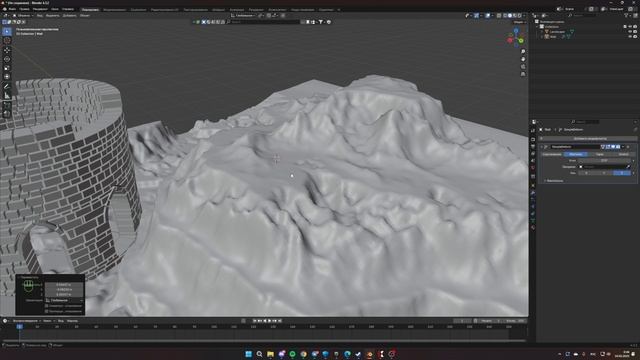Open the transform orientation Global dropdown

click(244, 16)
